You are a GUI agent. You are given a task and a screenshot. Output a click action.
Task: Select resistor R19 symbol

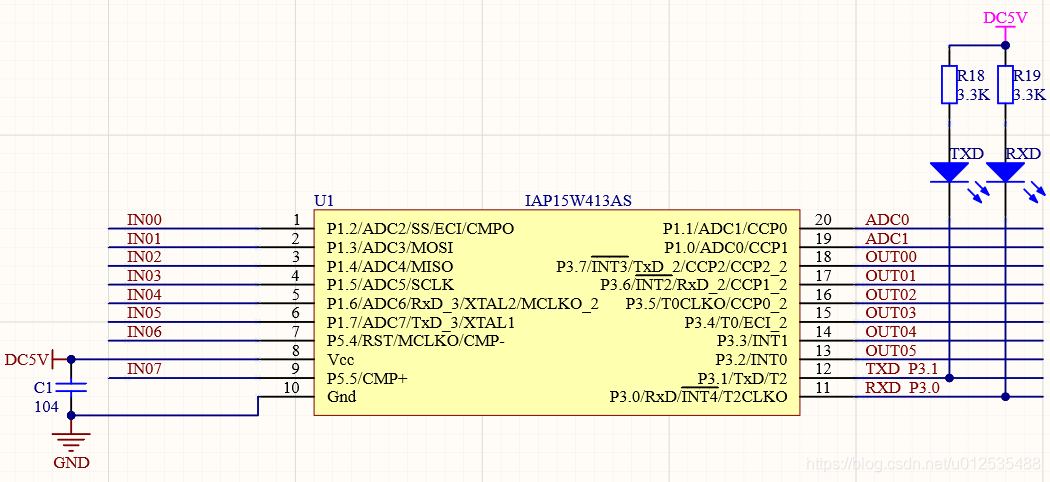pyautogui.click(x=1005, y=85)
